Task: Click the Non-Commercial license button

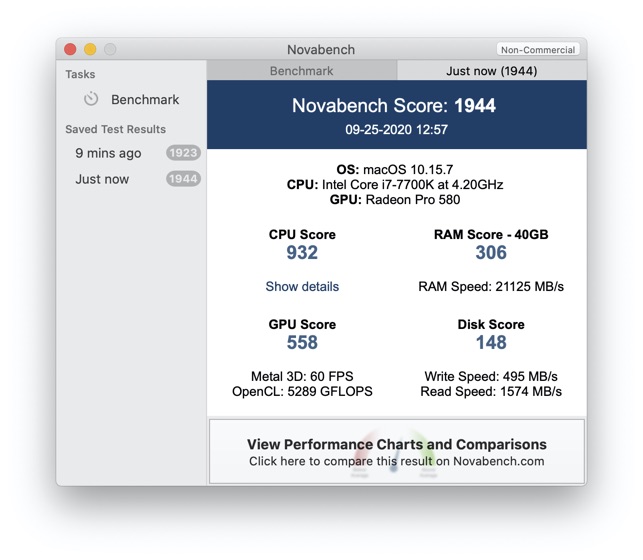Action: 538,50
